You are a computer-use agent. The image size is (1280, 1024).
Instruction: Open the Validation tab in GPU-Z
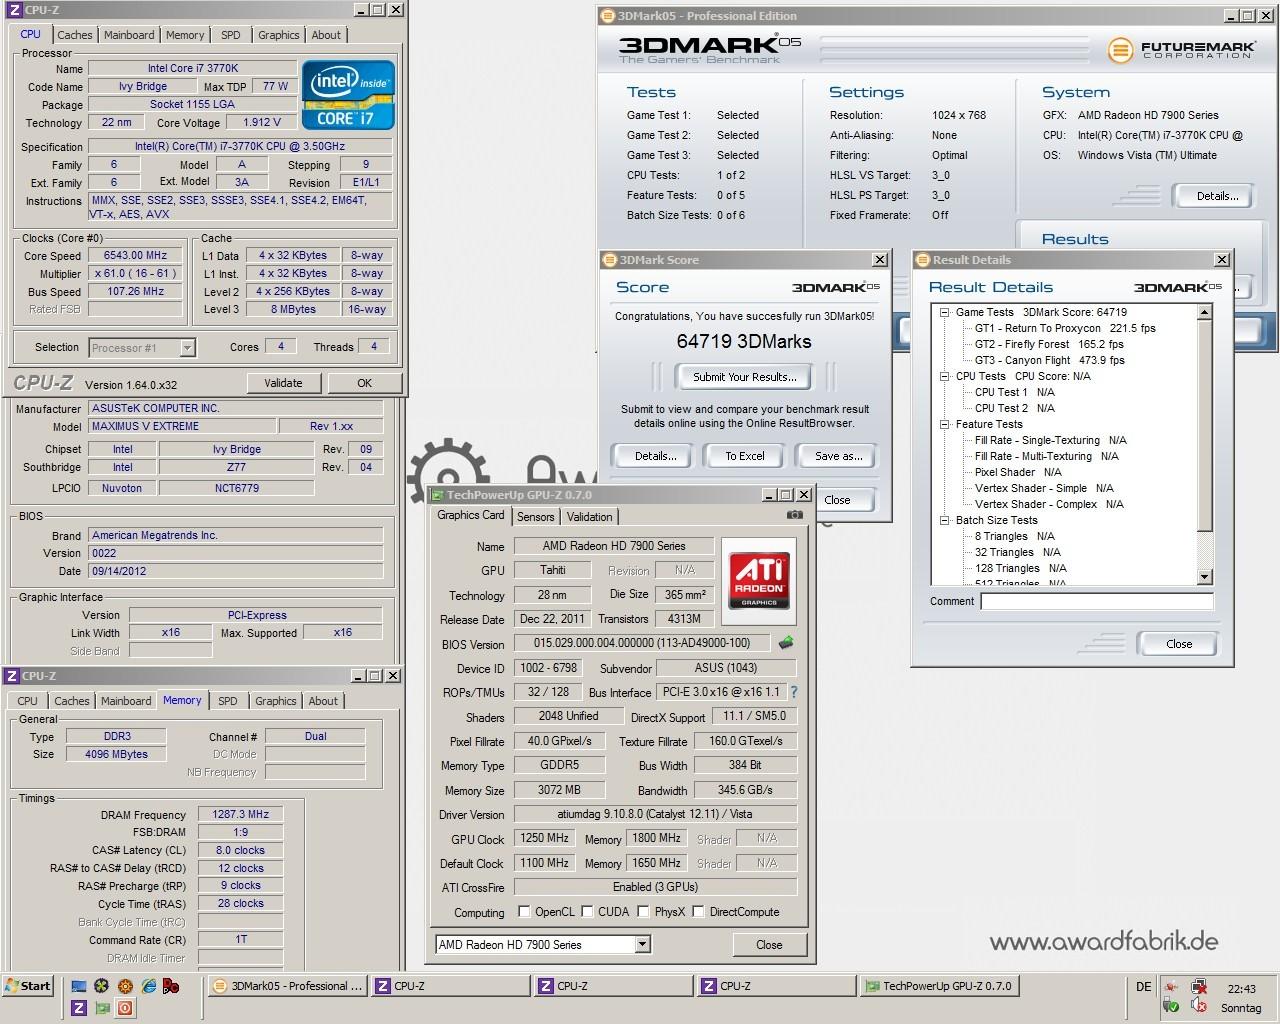[x=589, y=517]
